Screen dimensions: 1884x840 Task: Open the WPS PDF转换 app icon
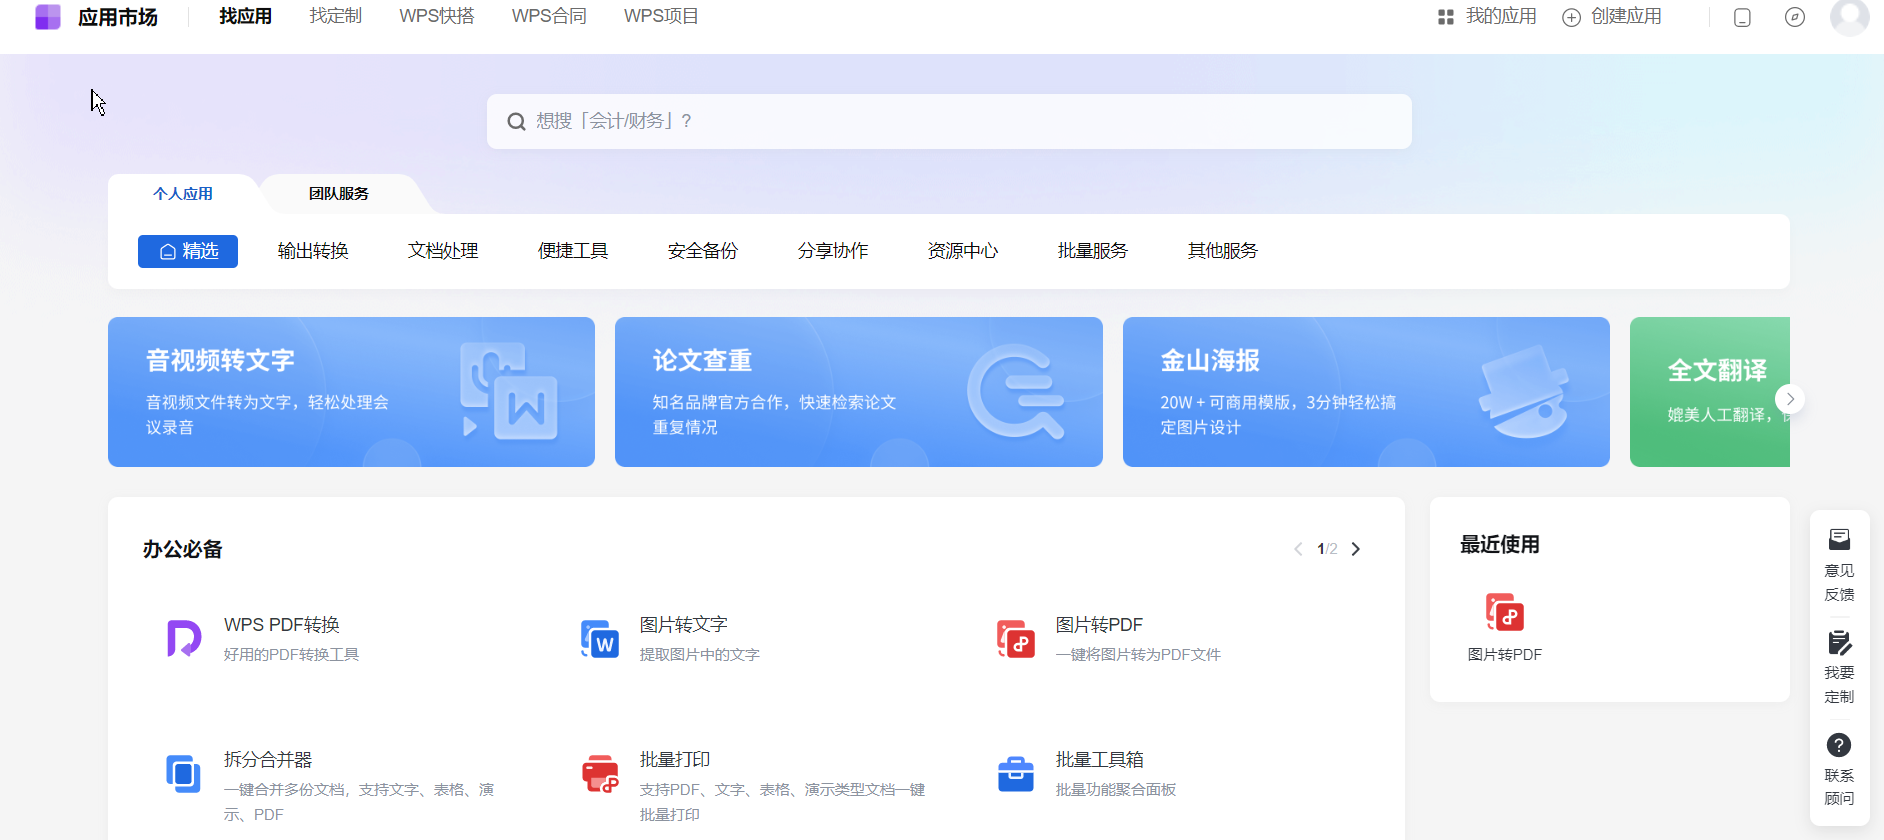pos(183,638)
